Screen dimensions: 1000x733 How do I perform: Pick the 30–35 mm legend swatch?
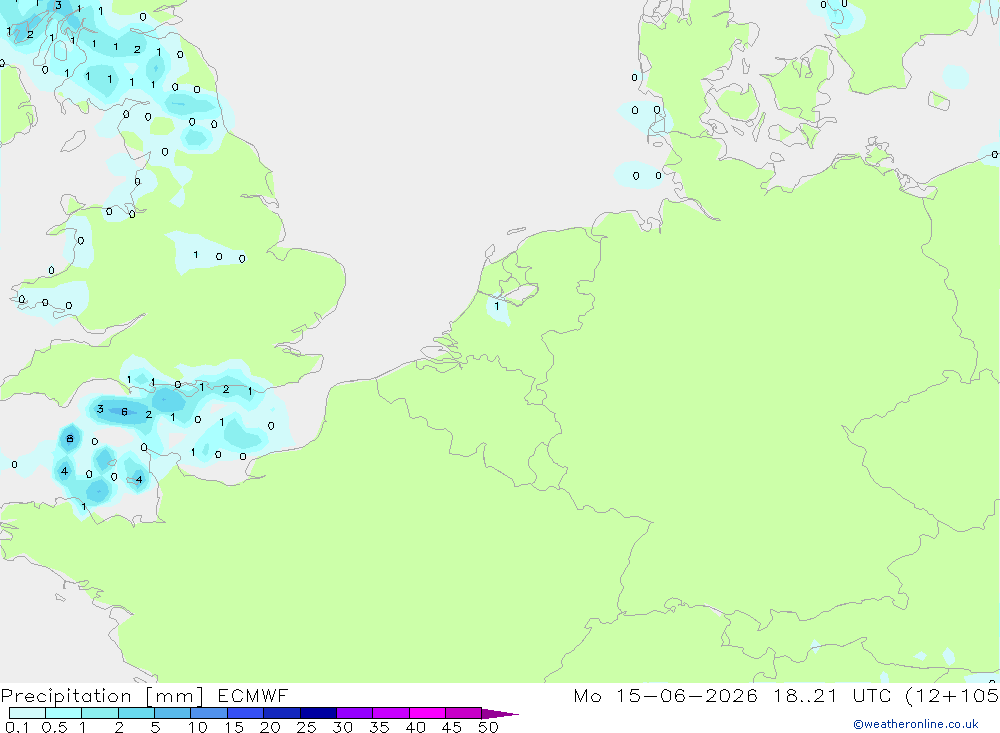354,713
